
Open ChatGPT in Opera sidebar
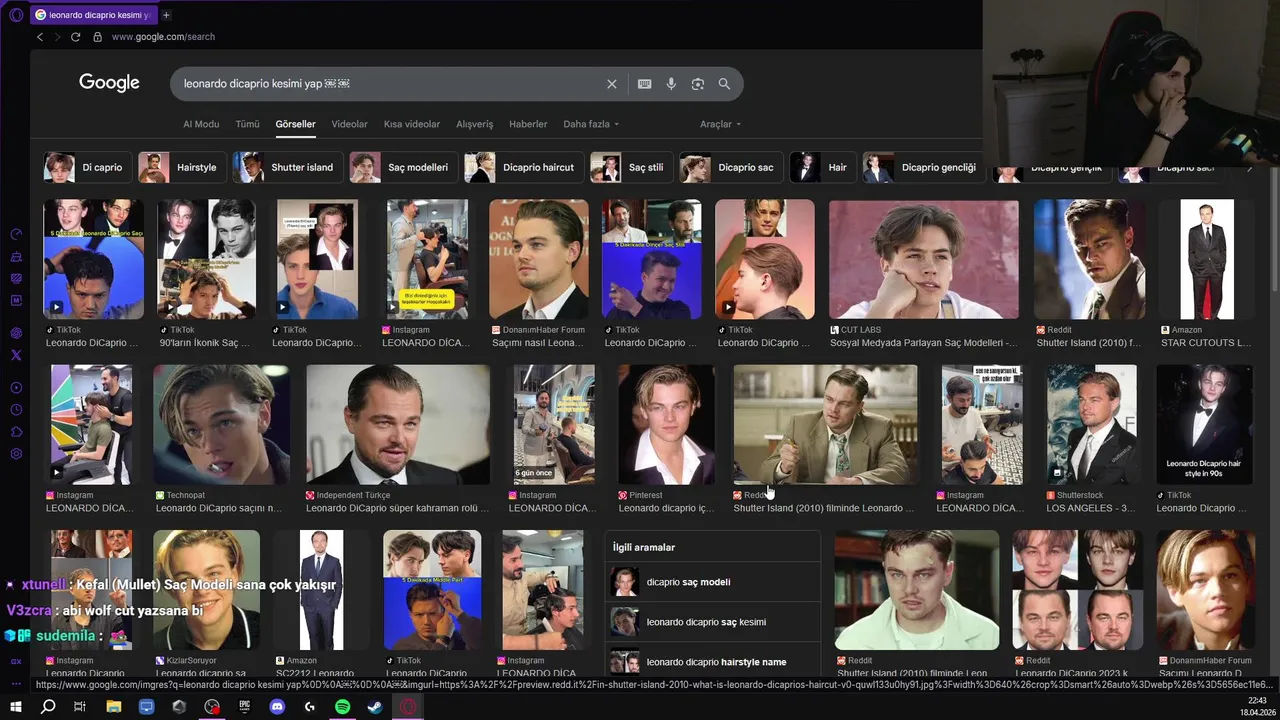pos(16,333)
